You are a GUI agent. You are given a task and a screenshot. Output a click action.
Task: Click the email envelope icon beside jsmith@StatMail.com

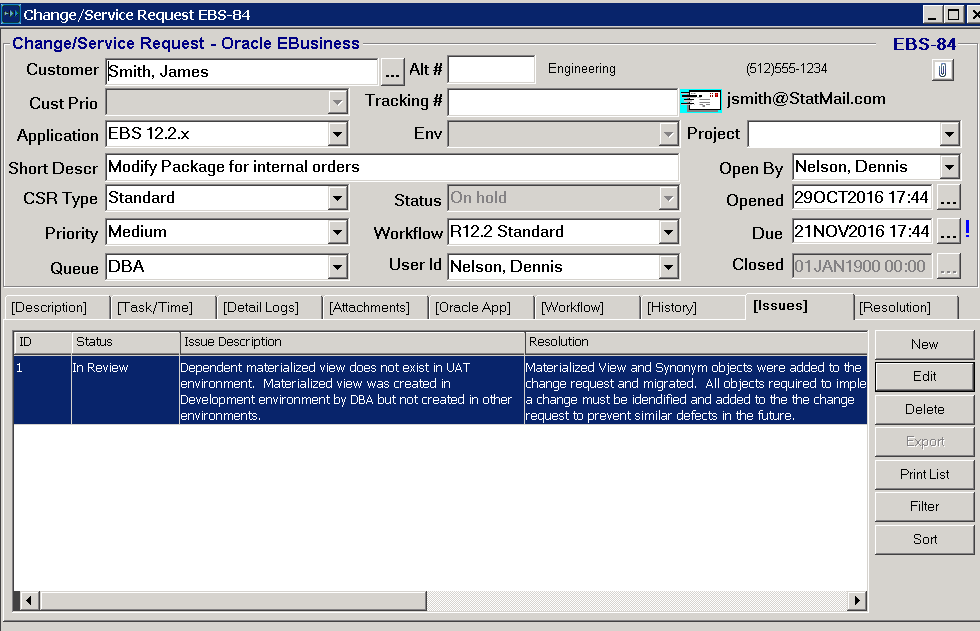coord(701,101)
